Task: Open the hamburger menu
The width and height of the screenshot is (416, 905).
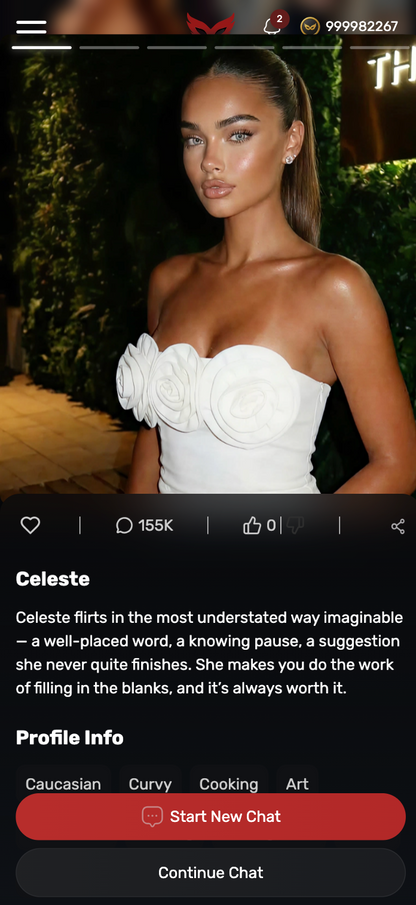Action: [x=31, y=27]
